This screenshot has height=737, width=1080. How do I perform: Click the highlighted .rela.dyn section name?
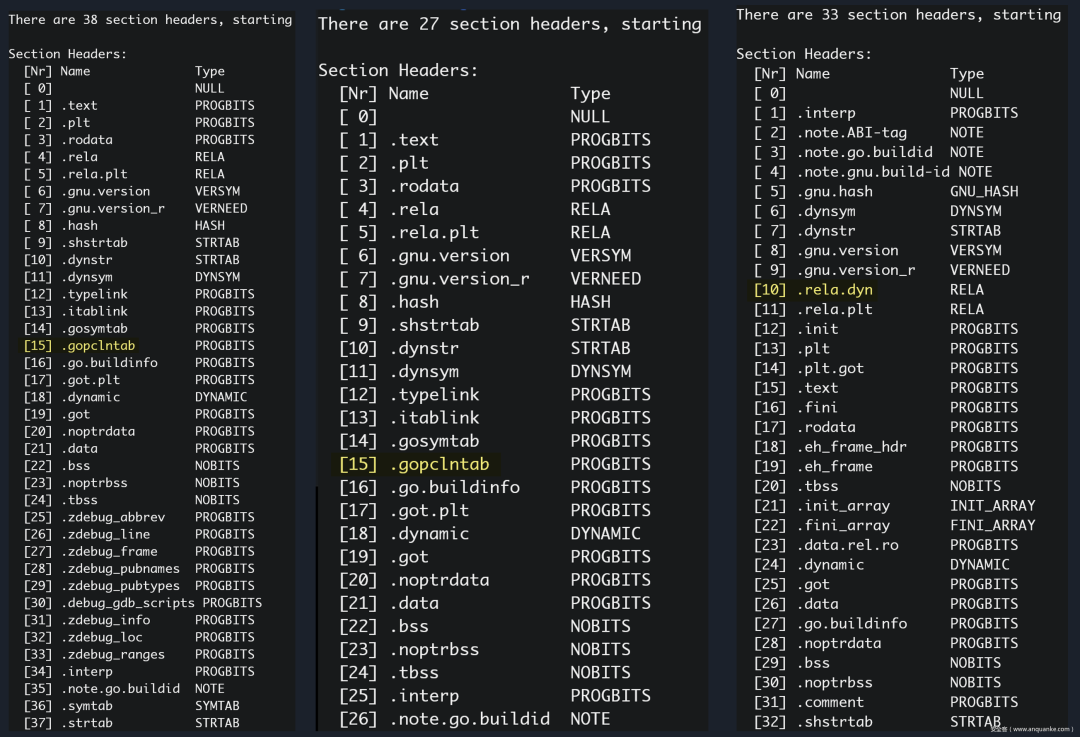(x=835, y=290)
